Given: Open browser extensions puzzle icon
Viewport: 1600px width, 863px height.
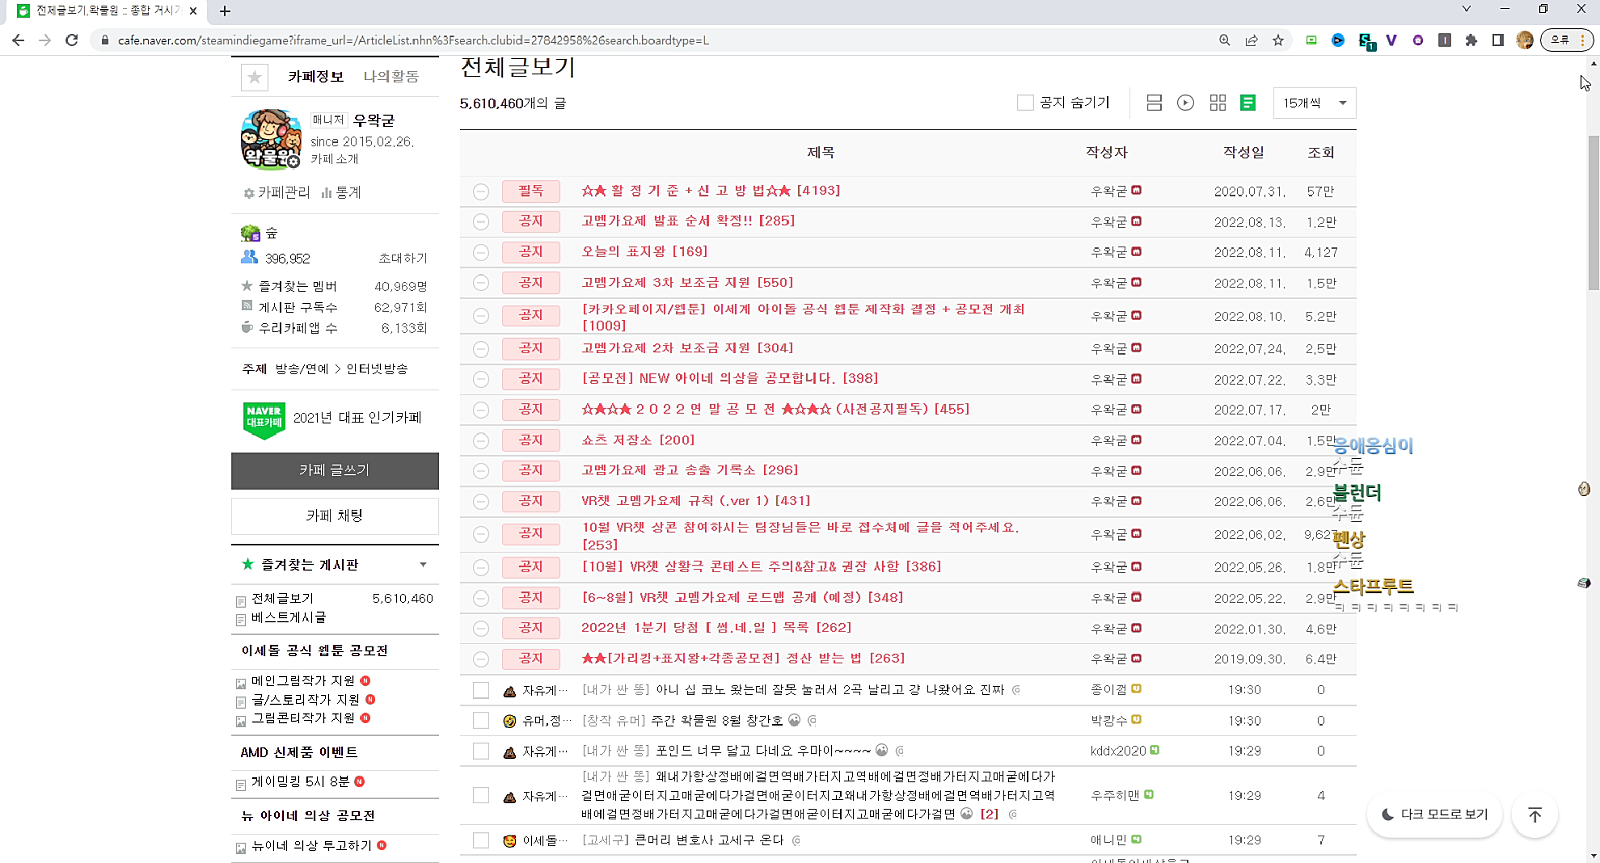Looking at the screenshot, I should (1471, 40).
